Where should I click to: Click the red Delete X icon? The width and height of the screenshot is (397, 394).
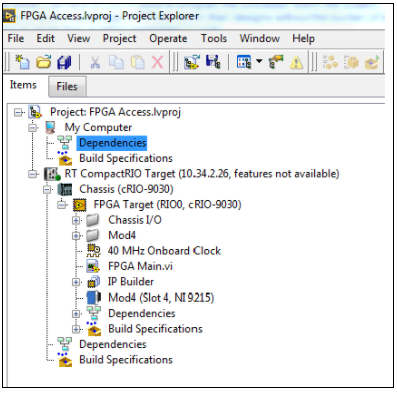[x=157, y=62]
